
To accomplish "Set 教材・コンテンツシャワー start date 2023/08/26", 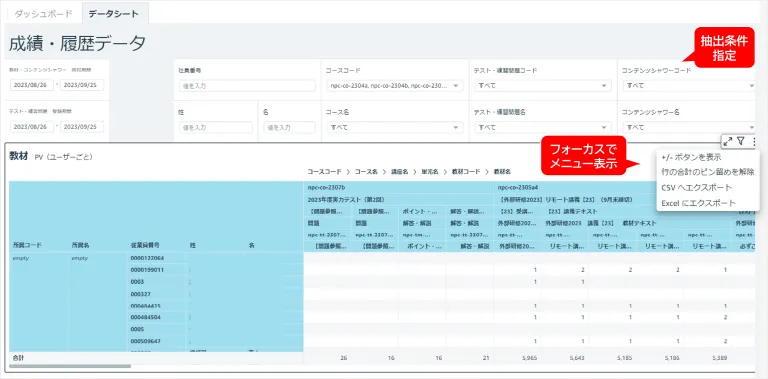I will click(32, 85).
